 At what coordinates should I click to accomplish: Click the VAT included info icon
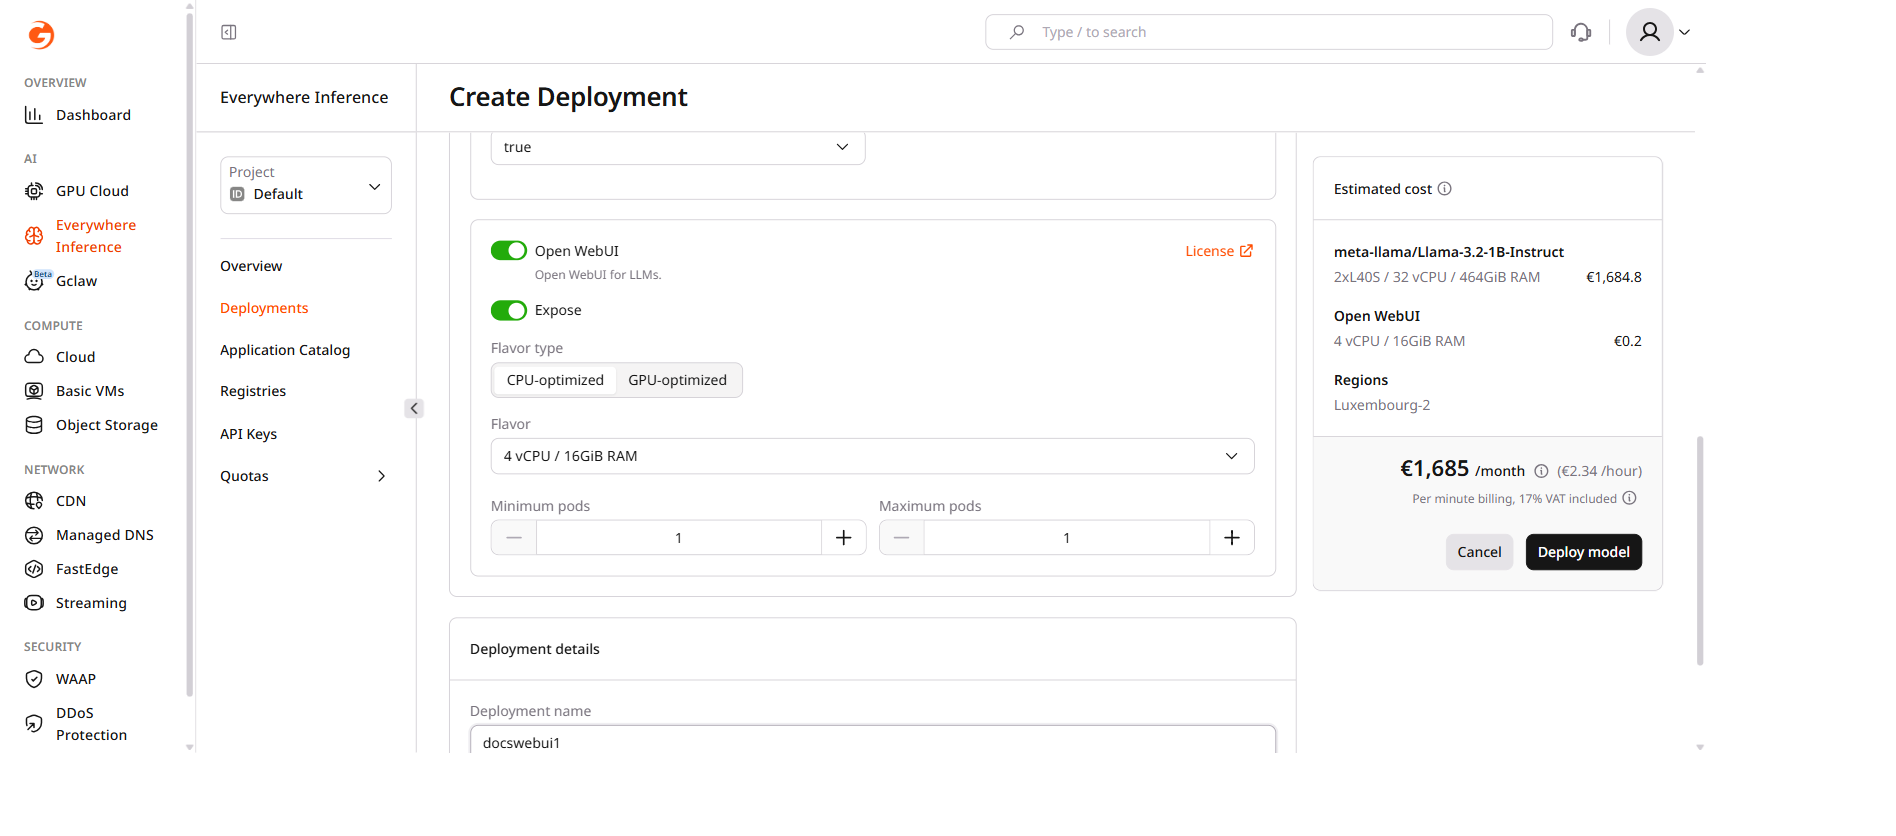click(1629, 498)
